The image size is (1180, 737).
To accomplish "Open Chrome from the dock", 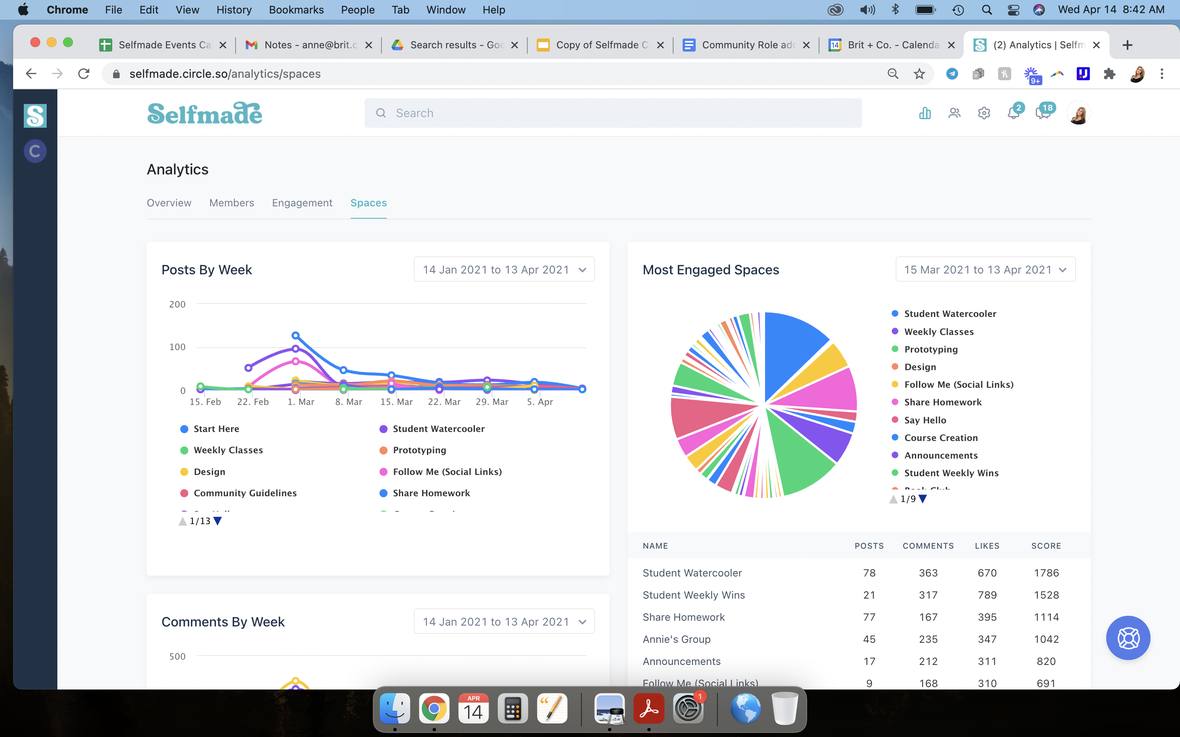I will [x=434, y=708].
